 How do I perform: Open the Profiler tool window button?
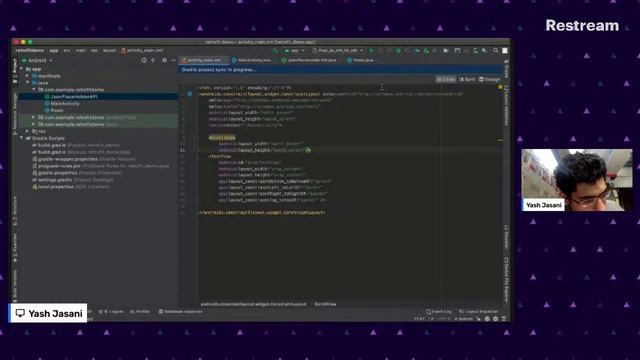pos(140,311)
